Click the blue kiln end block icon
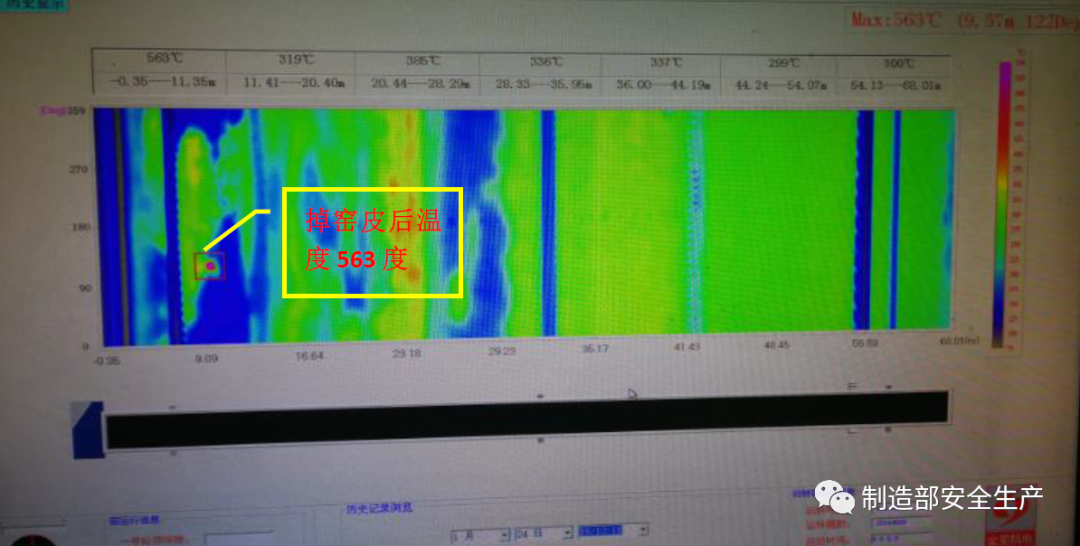This screenshot has height=546, width=1080. coord(88,430)
